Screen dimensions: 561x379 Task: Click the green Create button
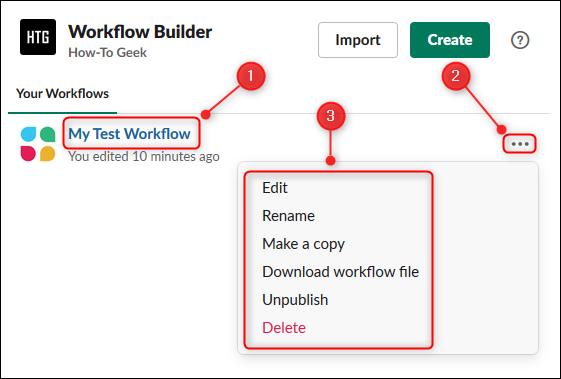(x=450, y=40)
